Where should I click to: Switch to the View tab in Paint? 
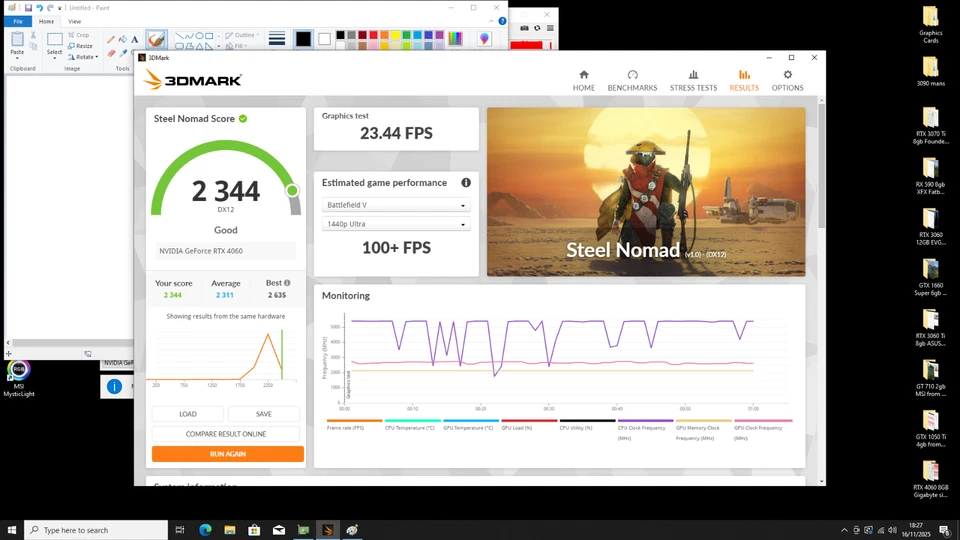pyautogui.click(x=74, y=21)
